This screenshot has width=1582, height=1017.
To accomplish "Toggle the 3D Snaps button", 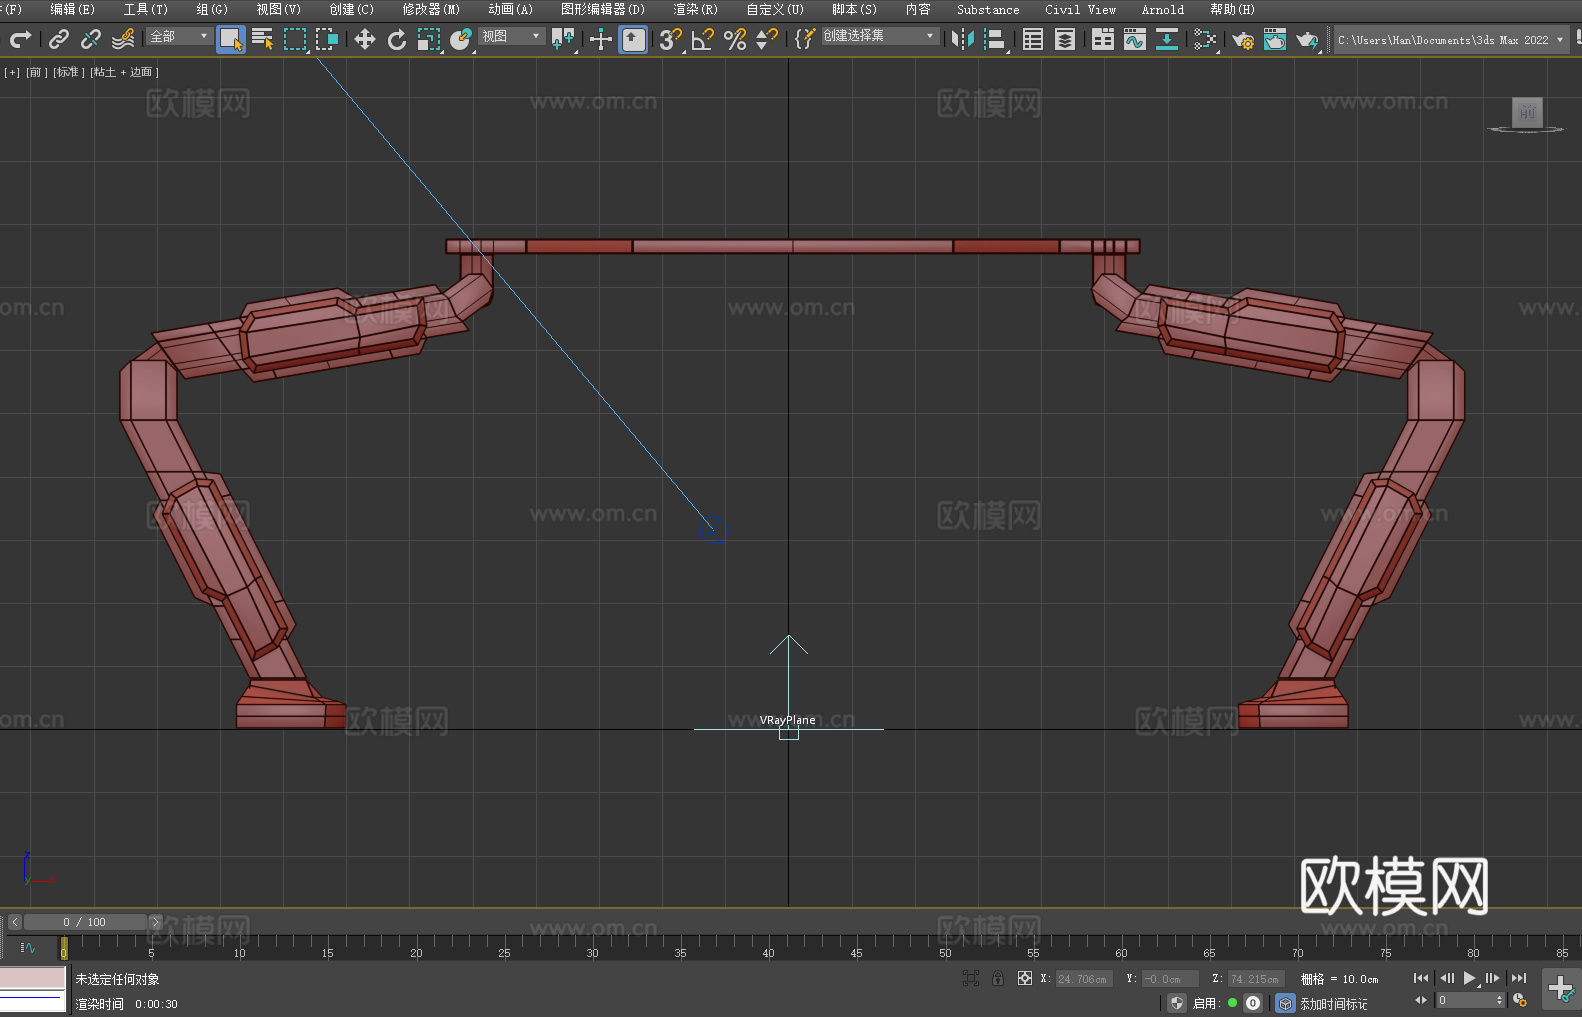I will 669,39.
